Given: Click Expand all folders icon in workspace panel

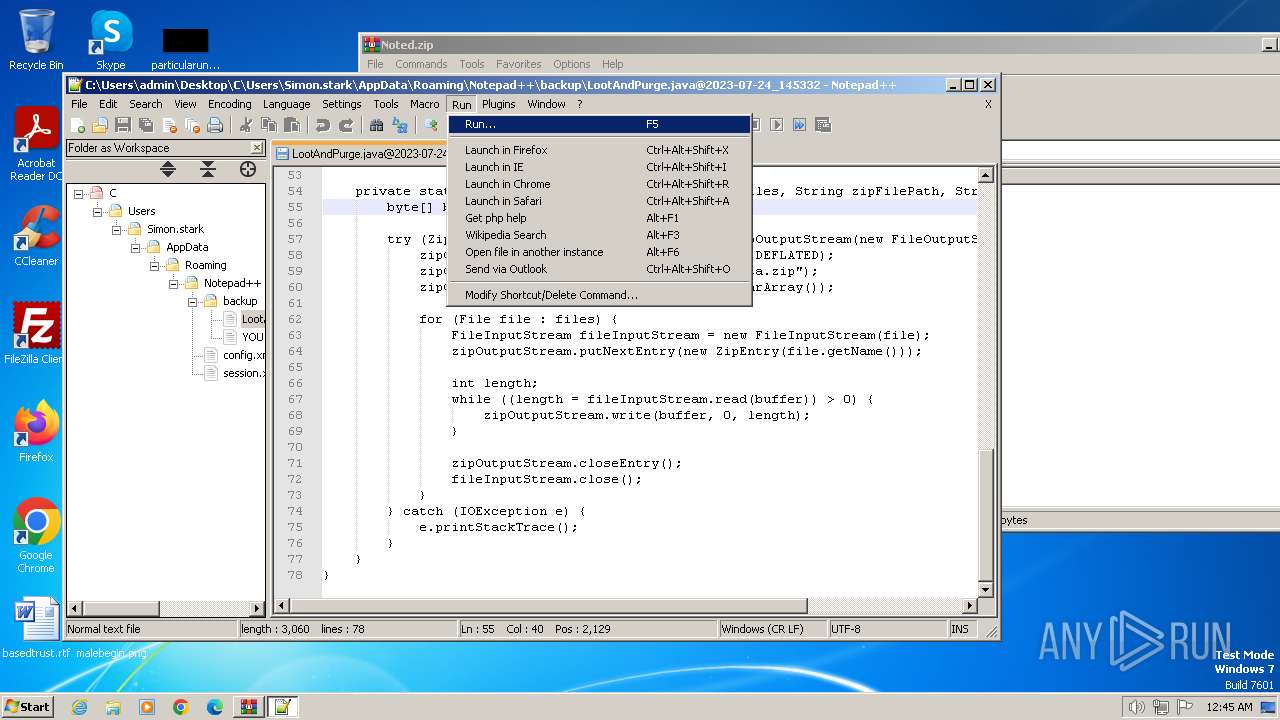Looking at the screenshot, I should click(x=168, y=169).
